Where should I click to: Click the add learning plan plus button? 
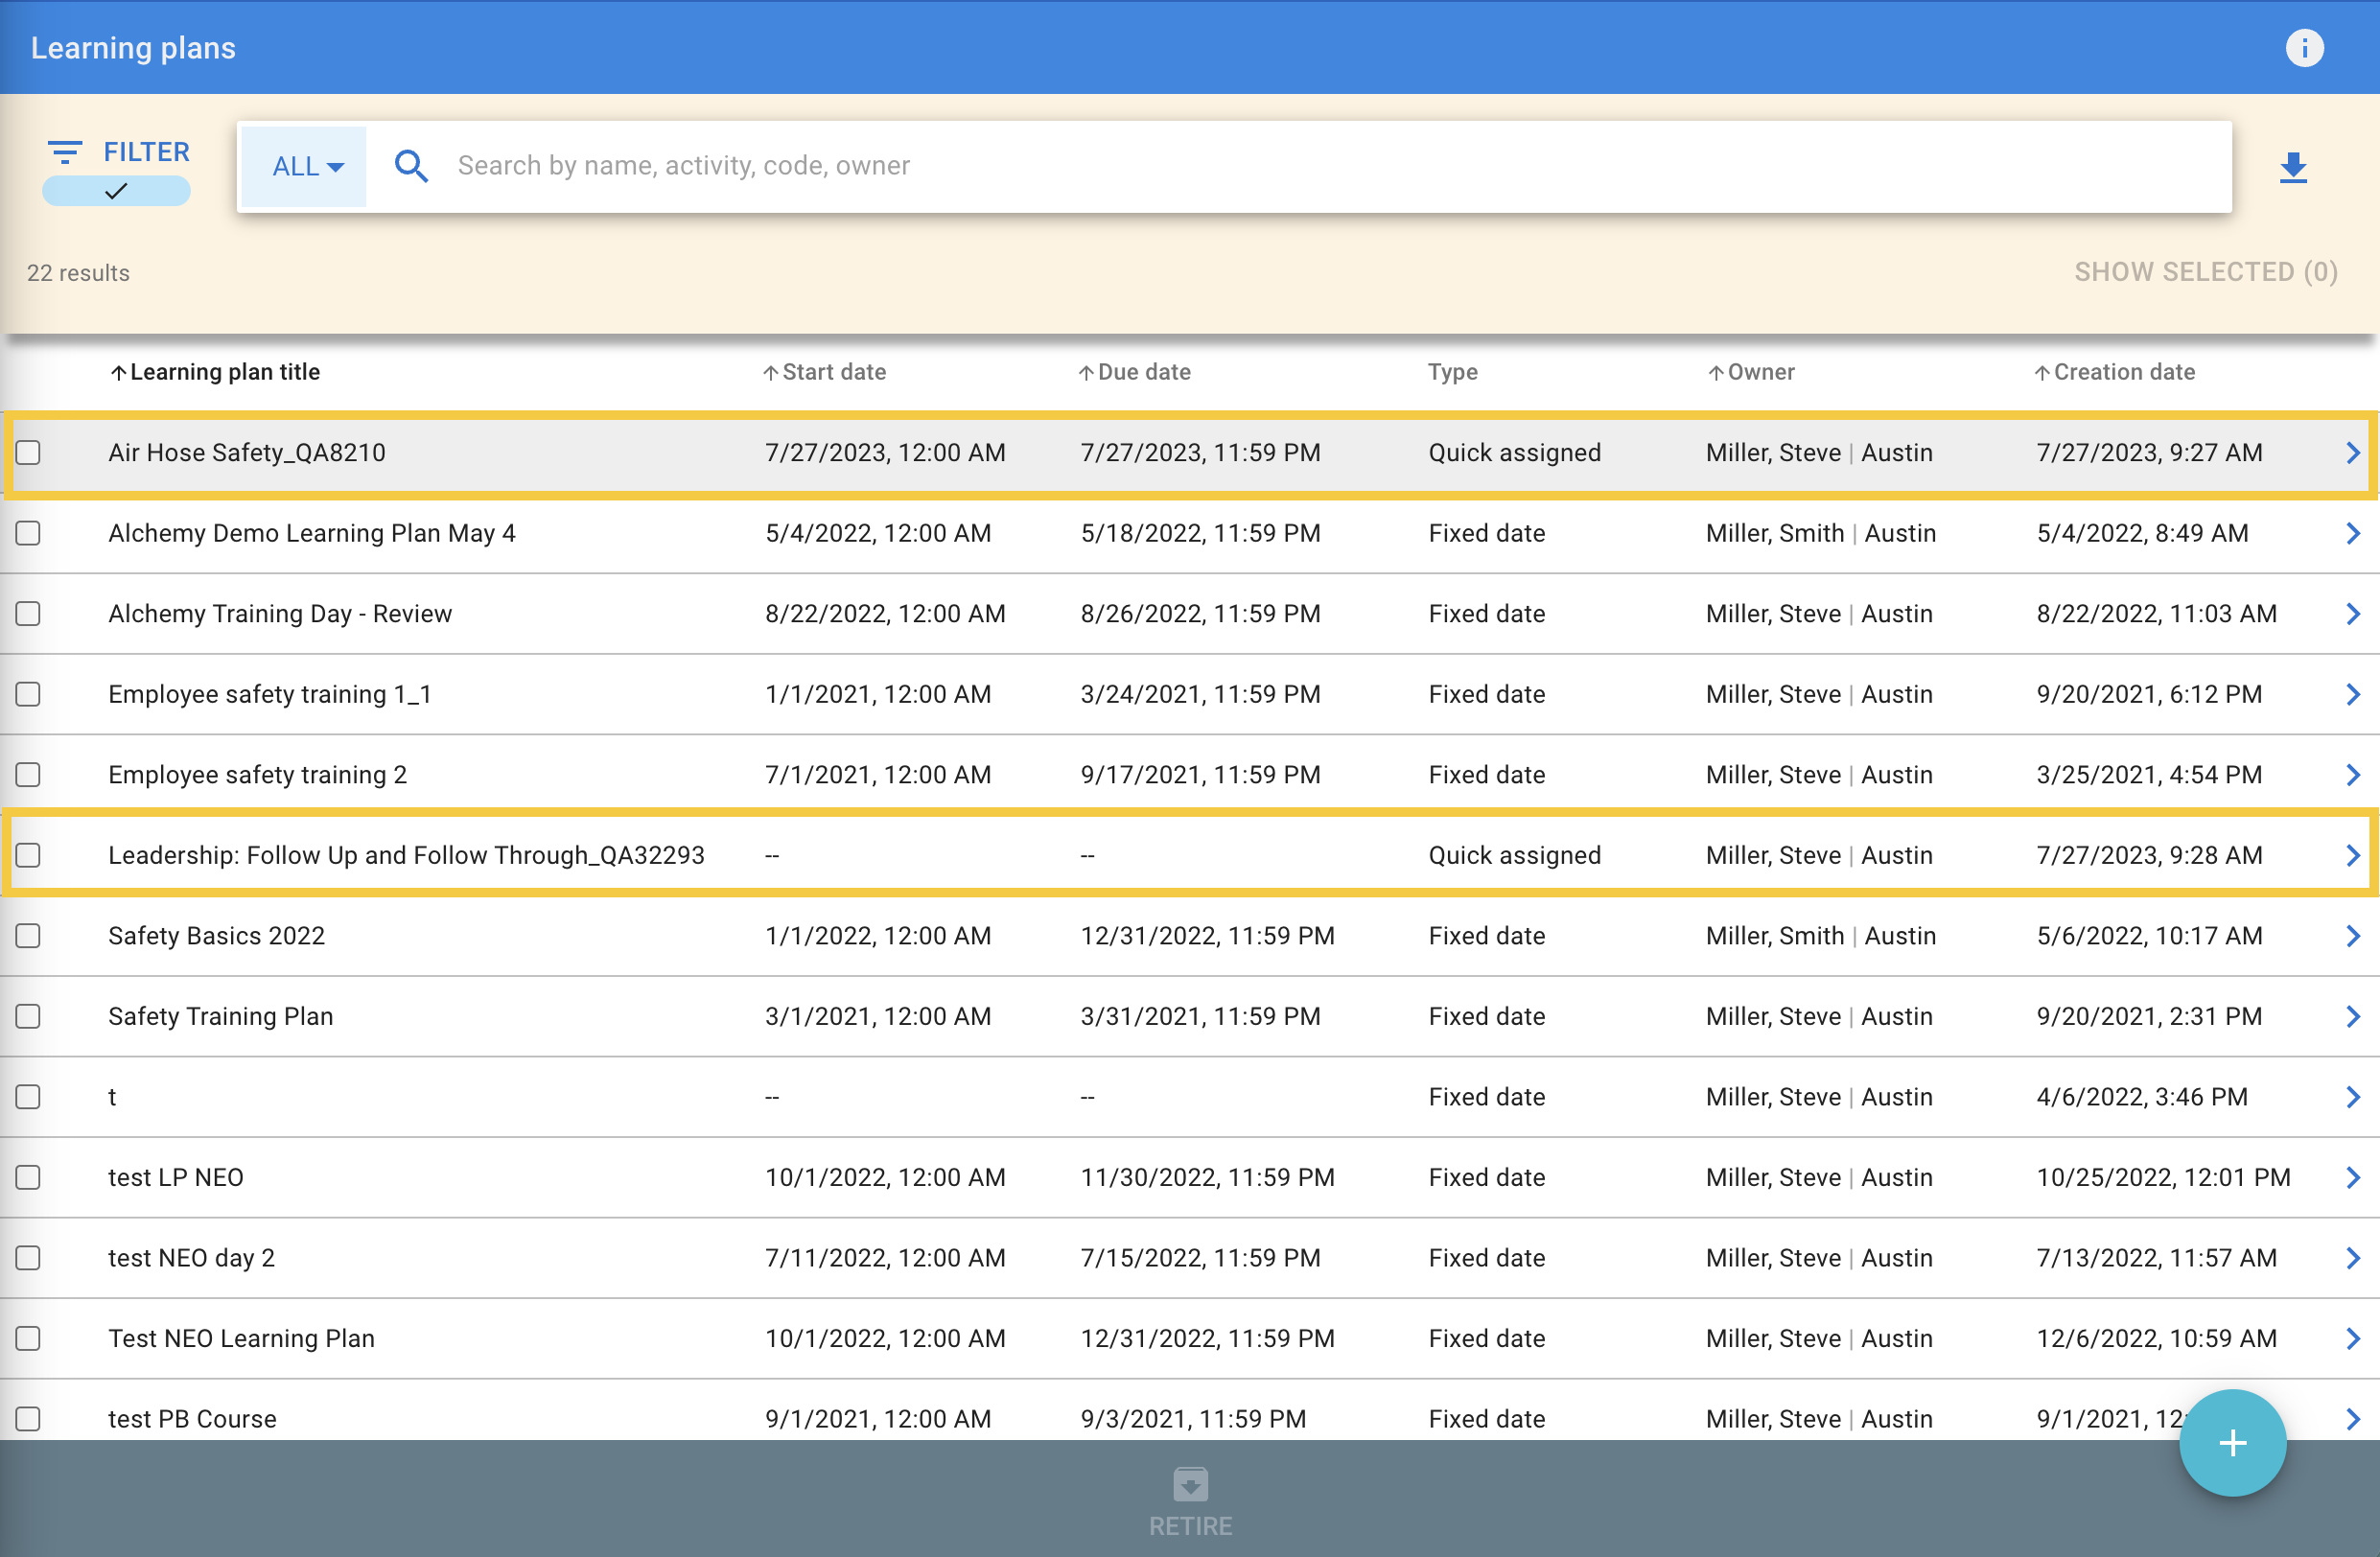pyautogui.click(x=2232, y=1442)
